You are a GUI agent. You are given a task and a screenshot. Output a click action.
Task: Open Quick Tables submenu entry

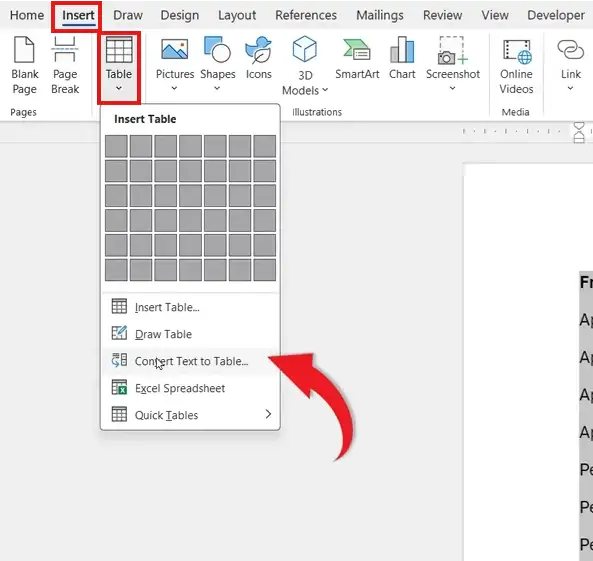(190, 415)
